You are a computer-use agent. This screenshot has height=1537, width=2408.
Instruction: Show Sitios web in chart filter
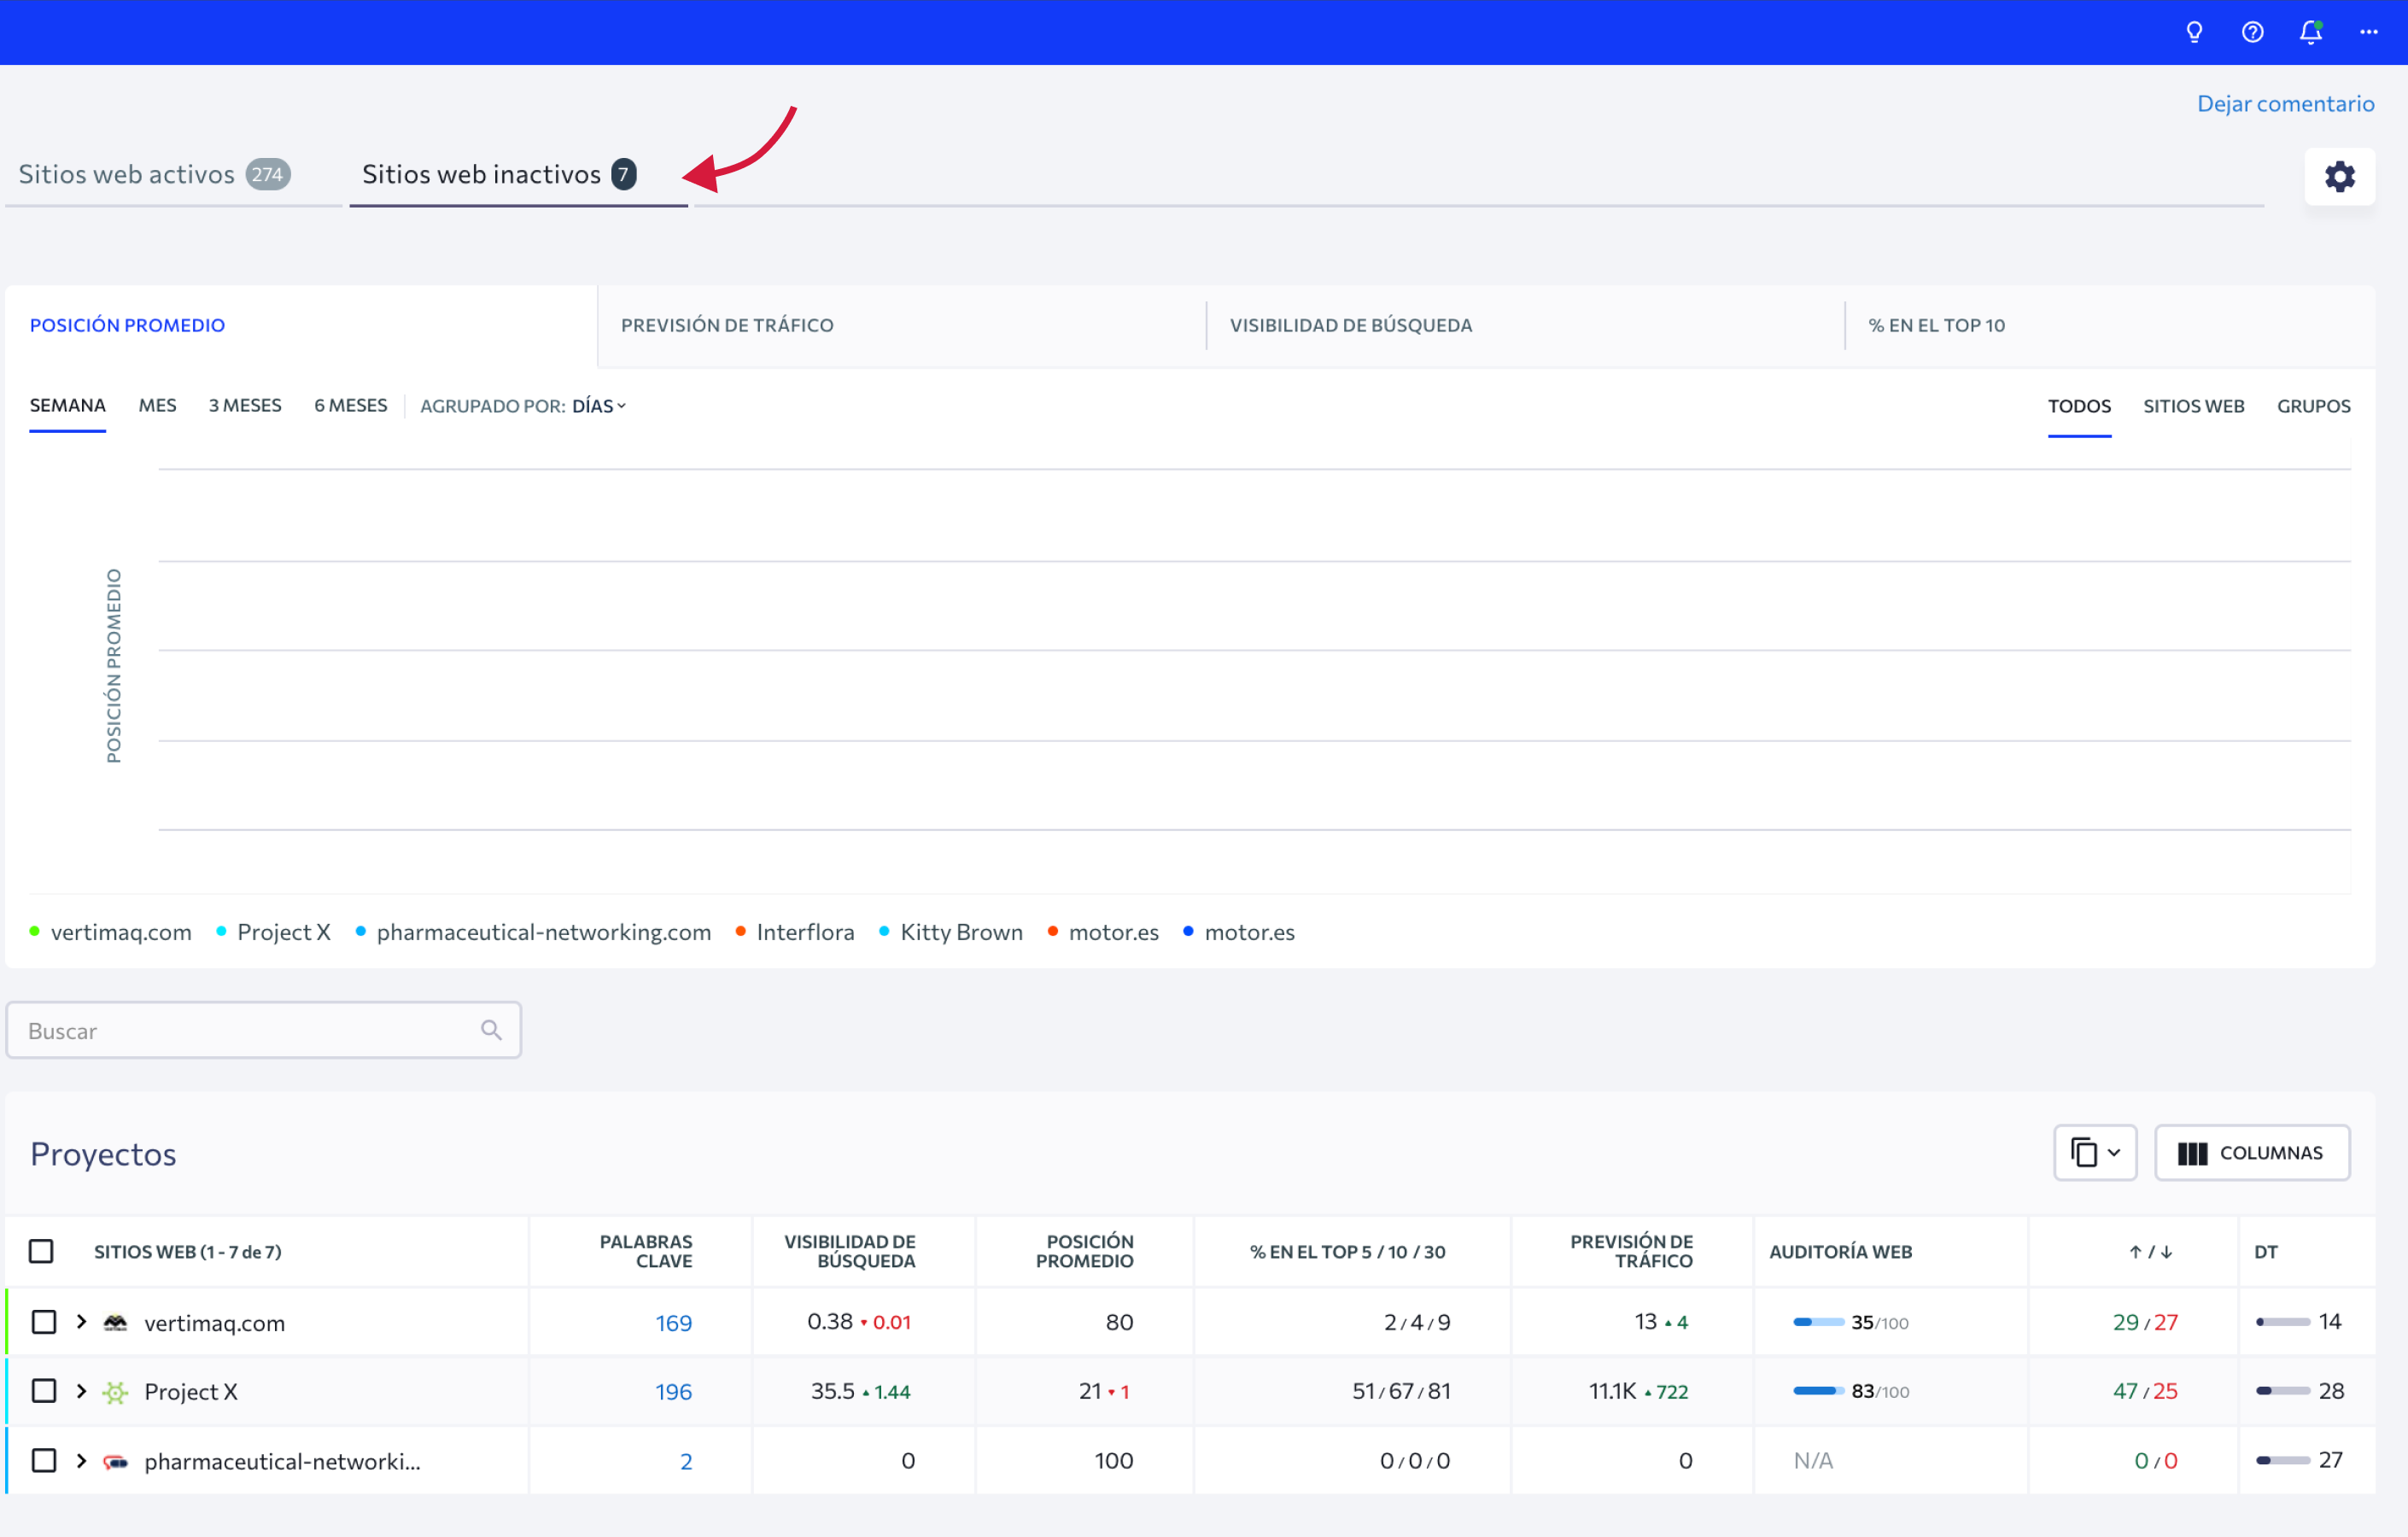[2193, 406]
